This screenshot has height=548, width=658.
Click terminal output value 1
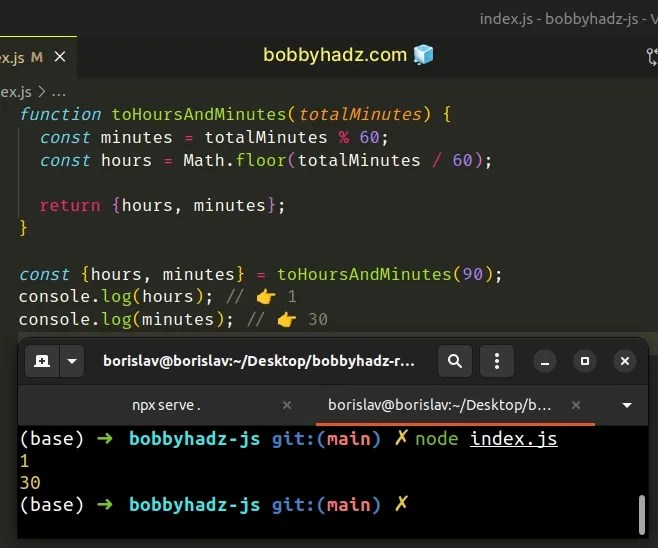24,461
